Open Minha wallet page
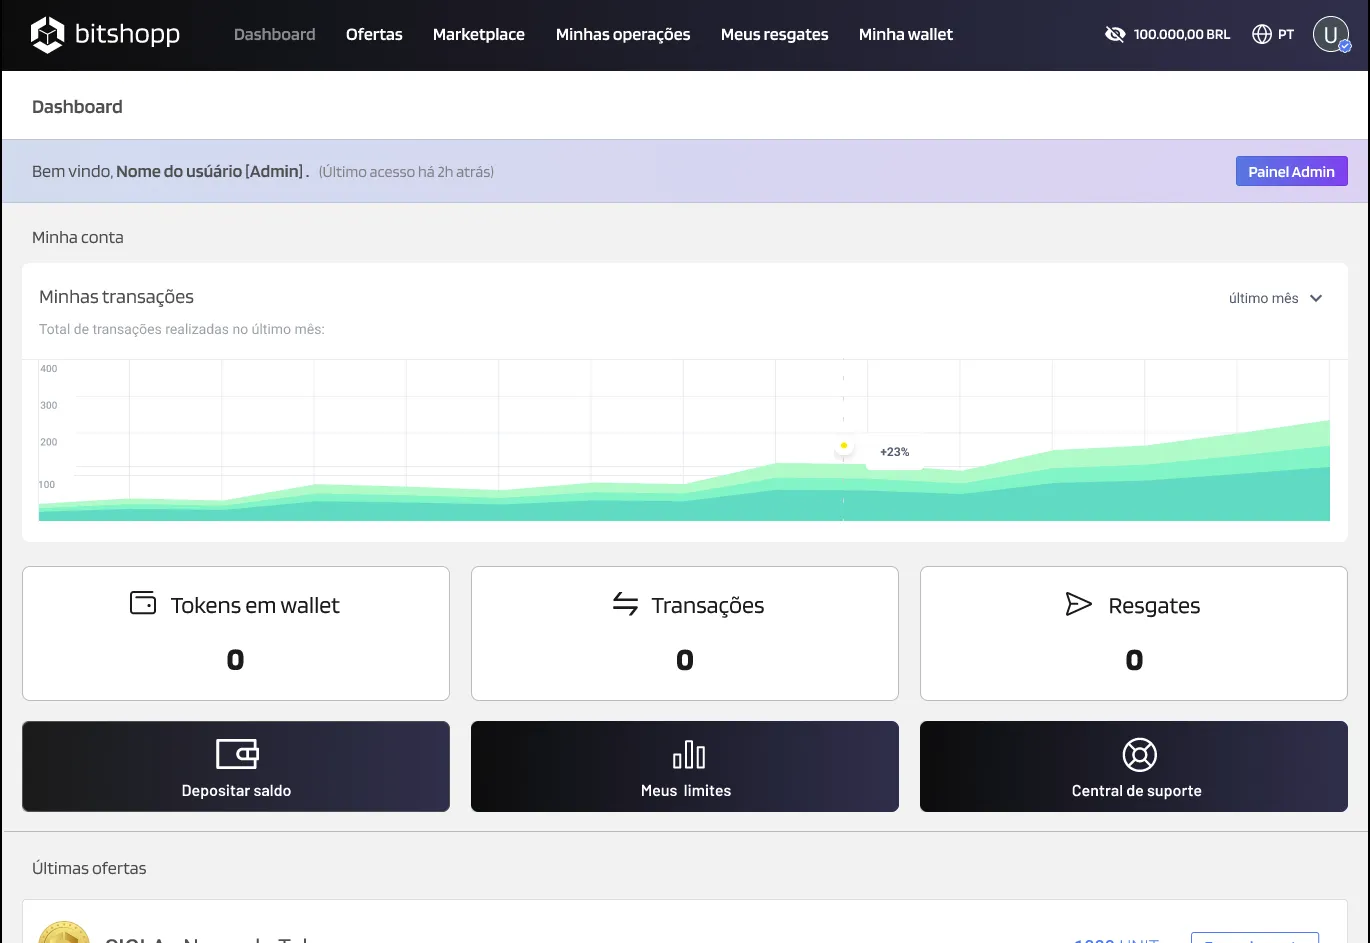The image size is (1370, 943). (x=906, y=35)
